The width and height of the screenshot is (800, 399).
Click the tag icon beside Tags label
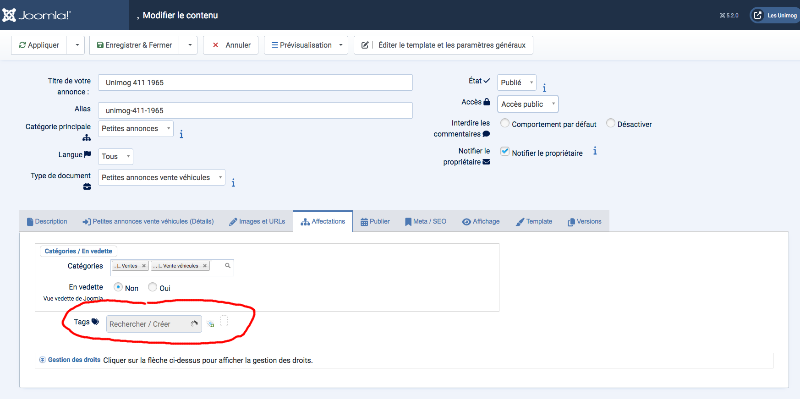(x=95, y=322)
